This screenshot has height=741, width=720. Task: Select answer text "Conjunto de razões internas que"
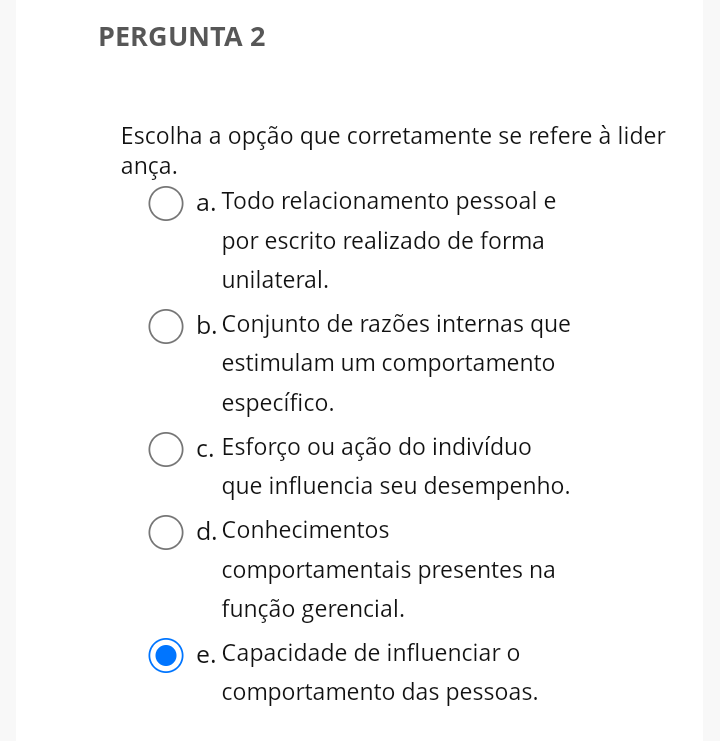[x=396, y=325]
